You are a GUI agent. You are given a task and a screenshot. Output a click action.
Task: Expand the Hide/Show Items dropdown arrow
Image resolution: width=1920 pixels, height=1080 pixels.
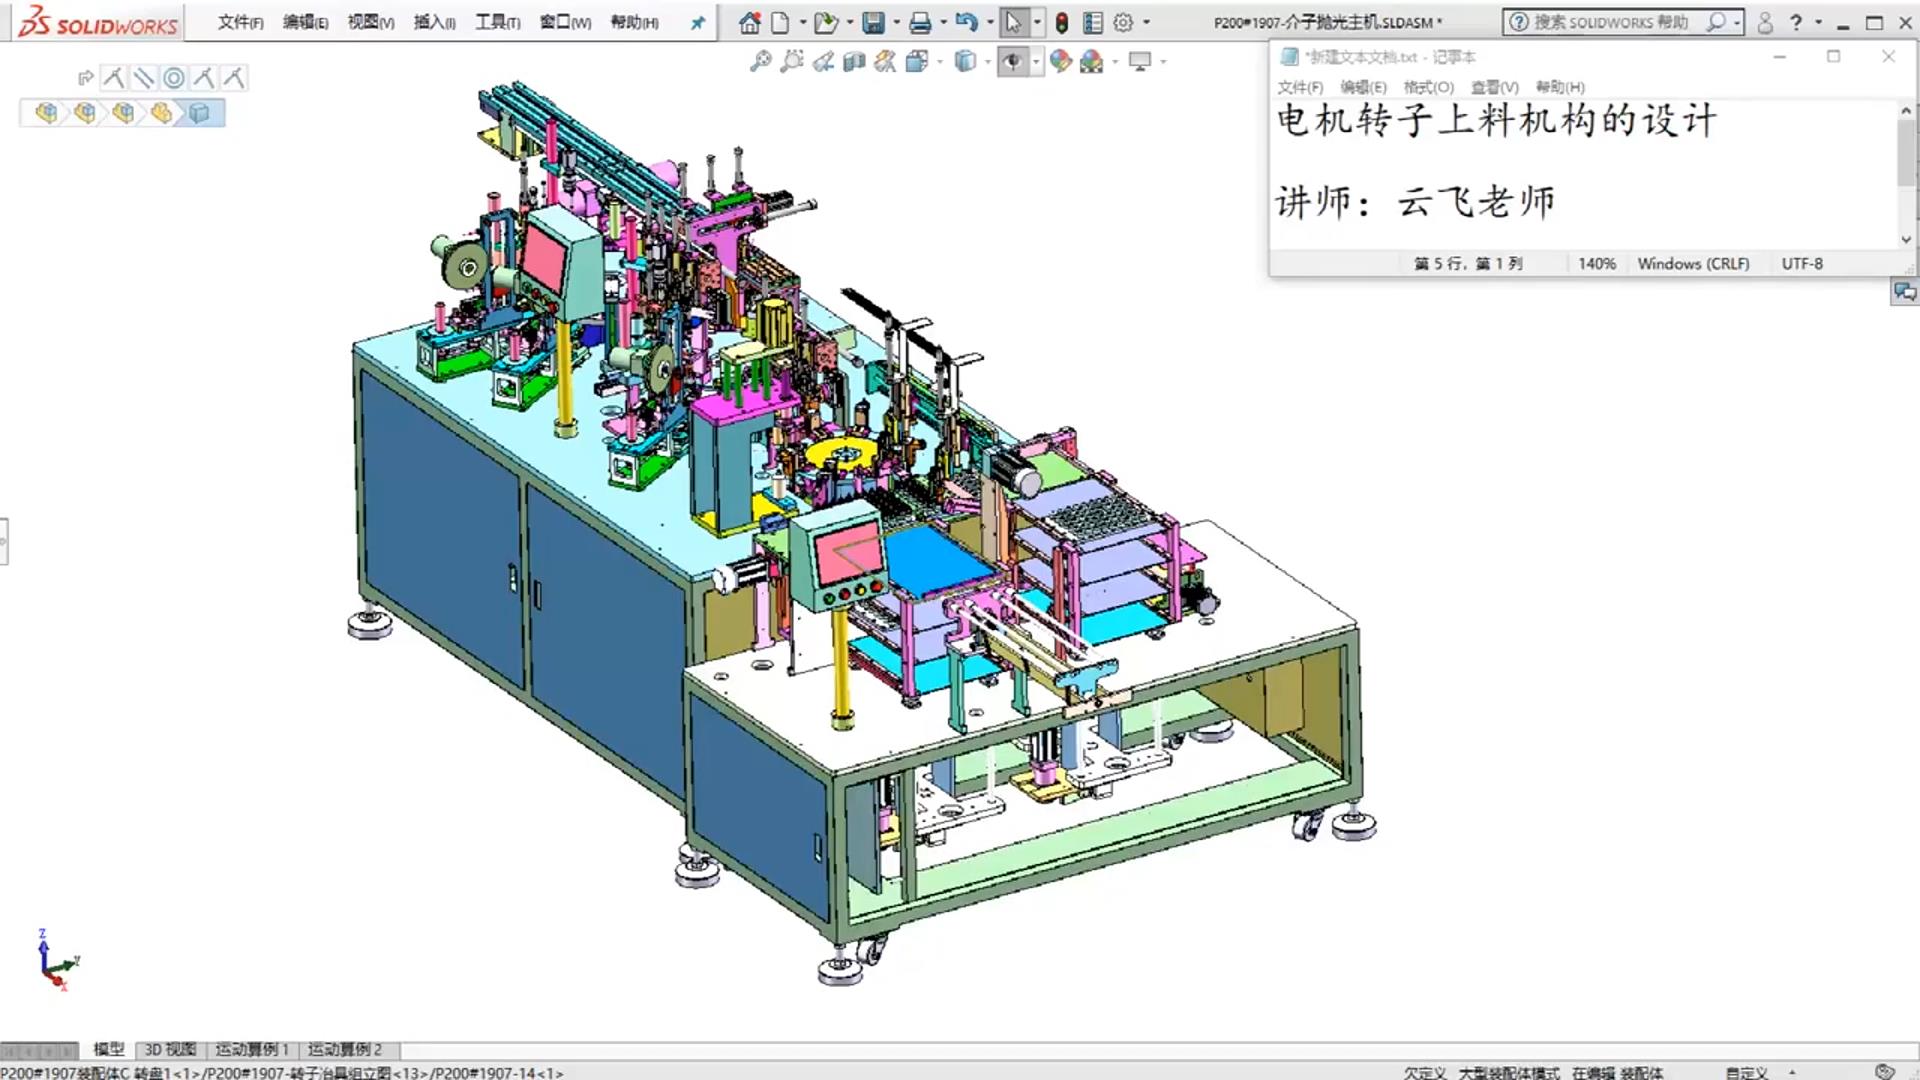pyautogui.click(x=1036, y=62)
